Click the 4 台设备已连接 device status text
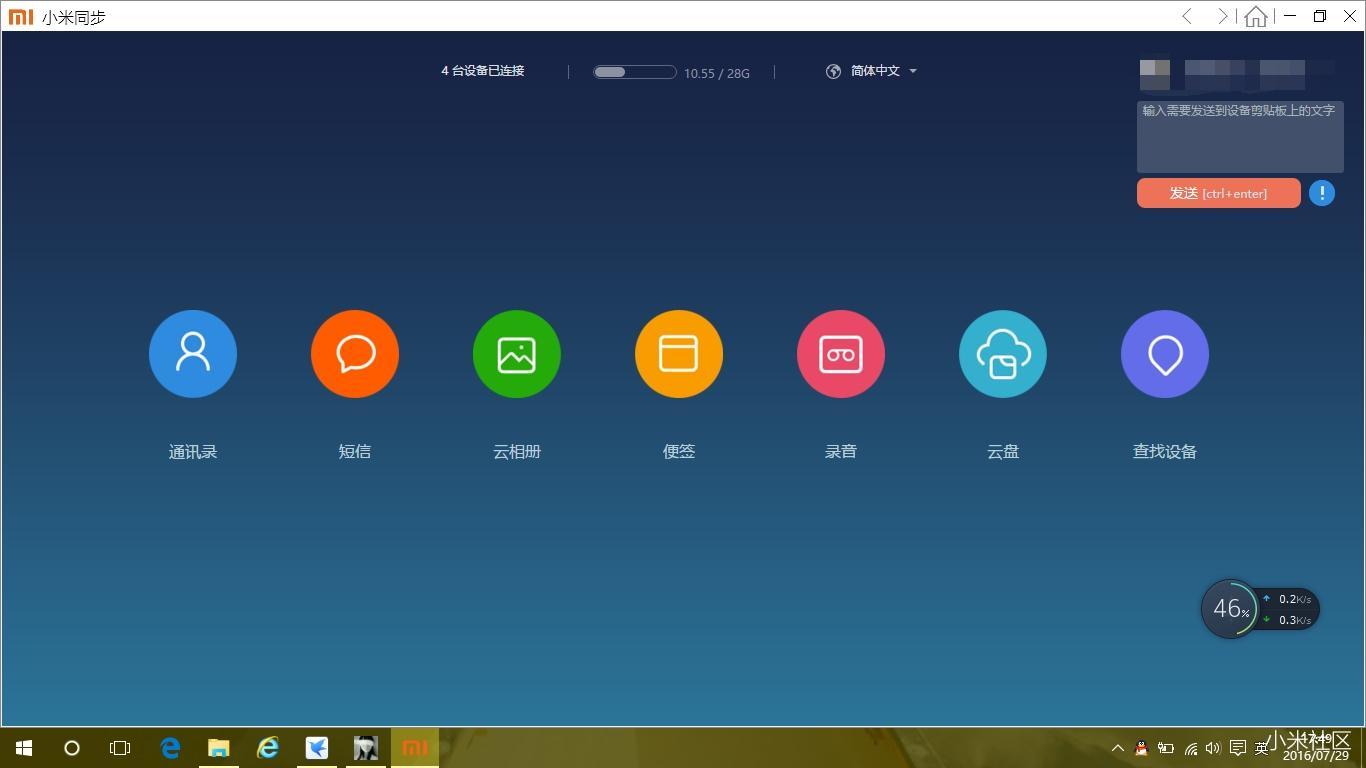 point(482,71)
